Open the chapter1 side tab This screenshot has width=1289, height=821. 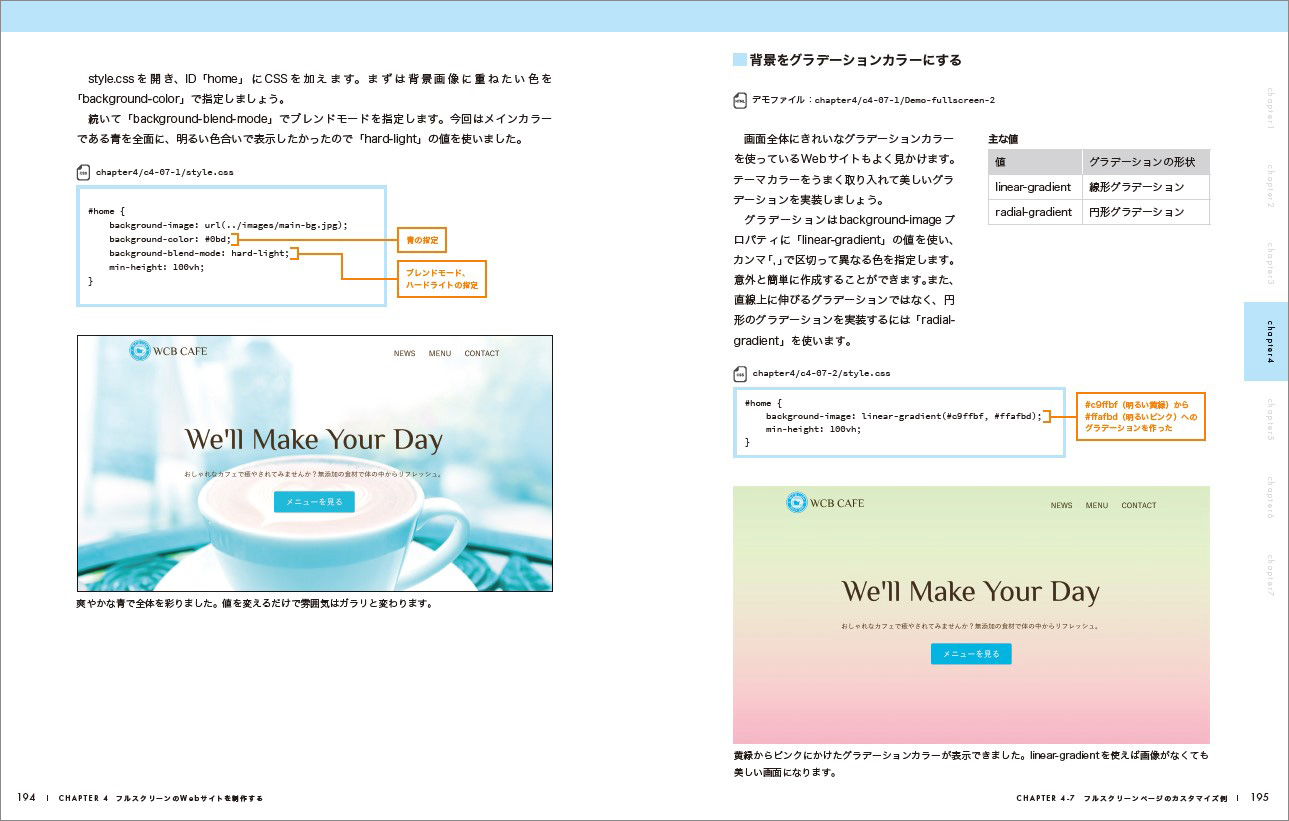tap(1270, 108)
